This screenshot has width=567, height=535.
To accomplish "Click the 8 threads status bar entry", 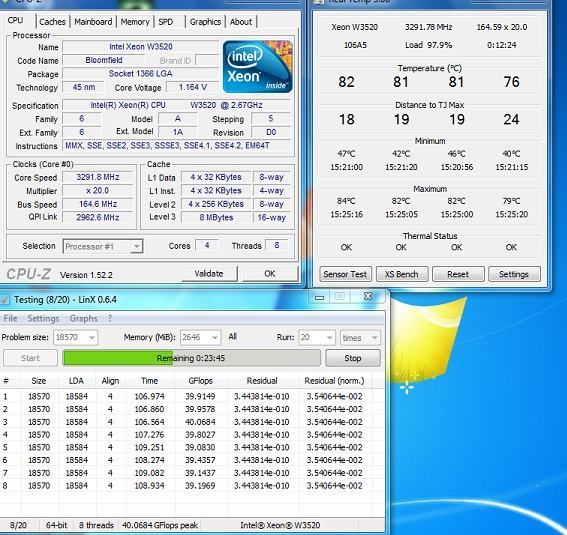I will click(96, 525).
